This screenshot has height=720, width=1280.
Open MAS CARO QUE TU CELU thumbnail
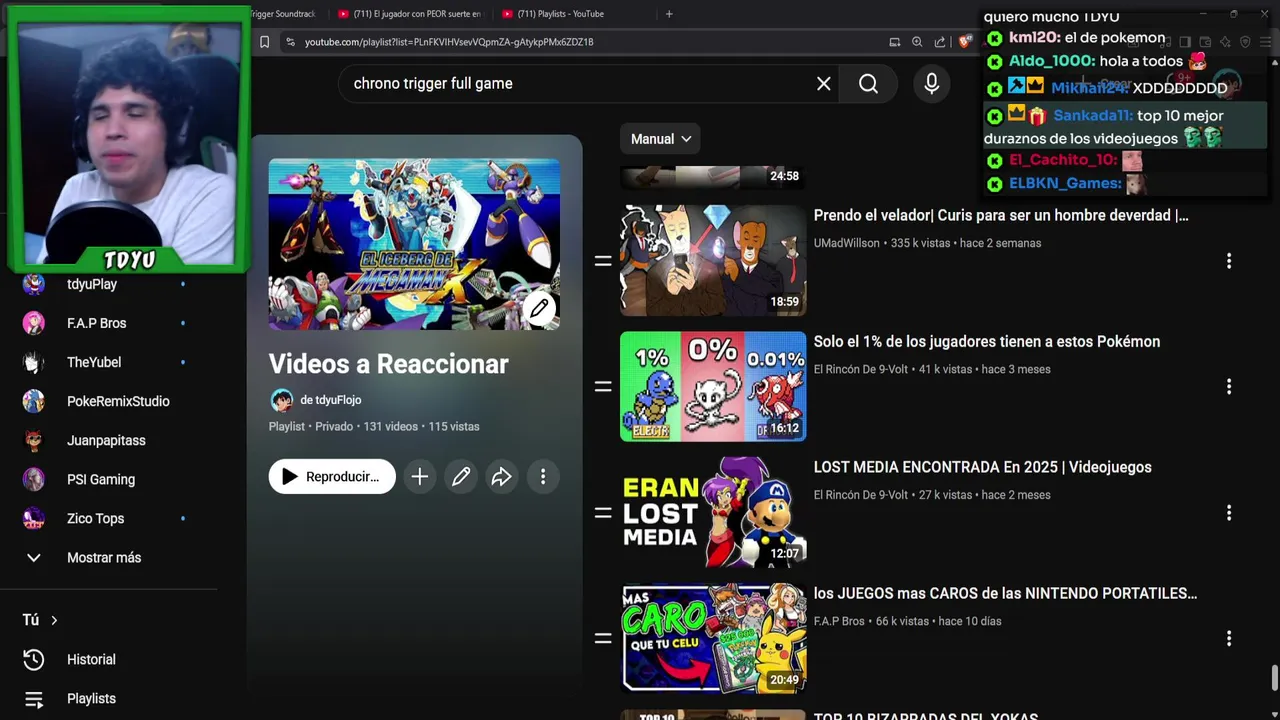click(x=713, y=639)
